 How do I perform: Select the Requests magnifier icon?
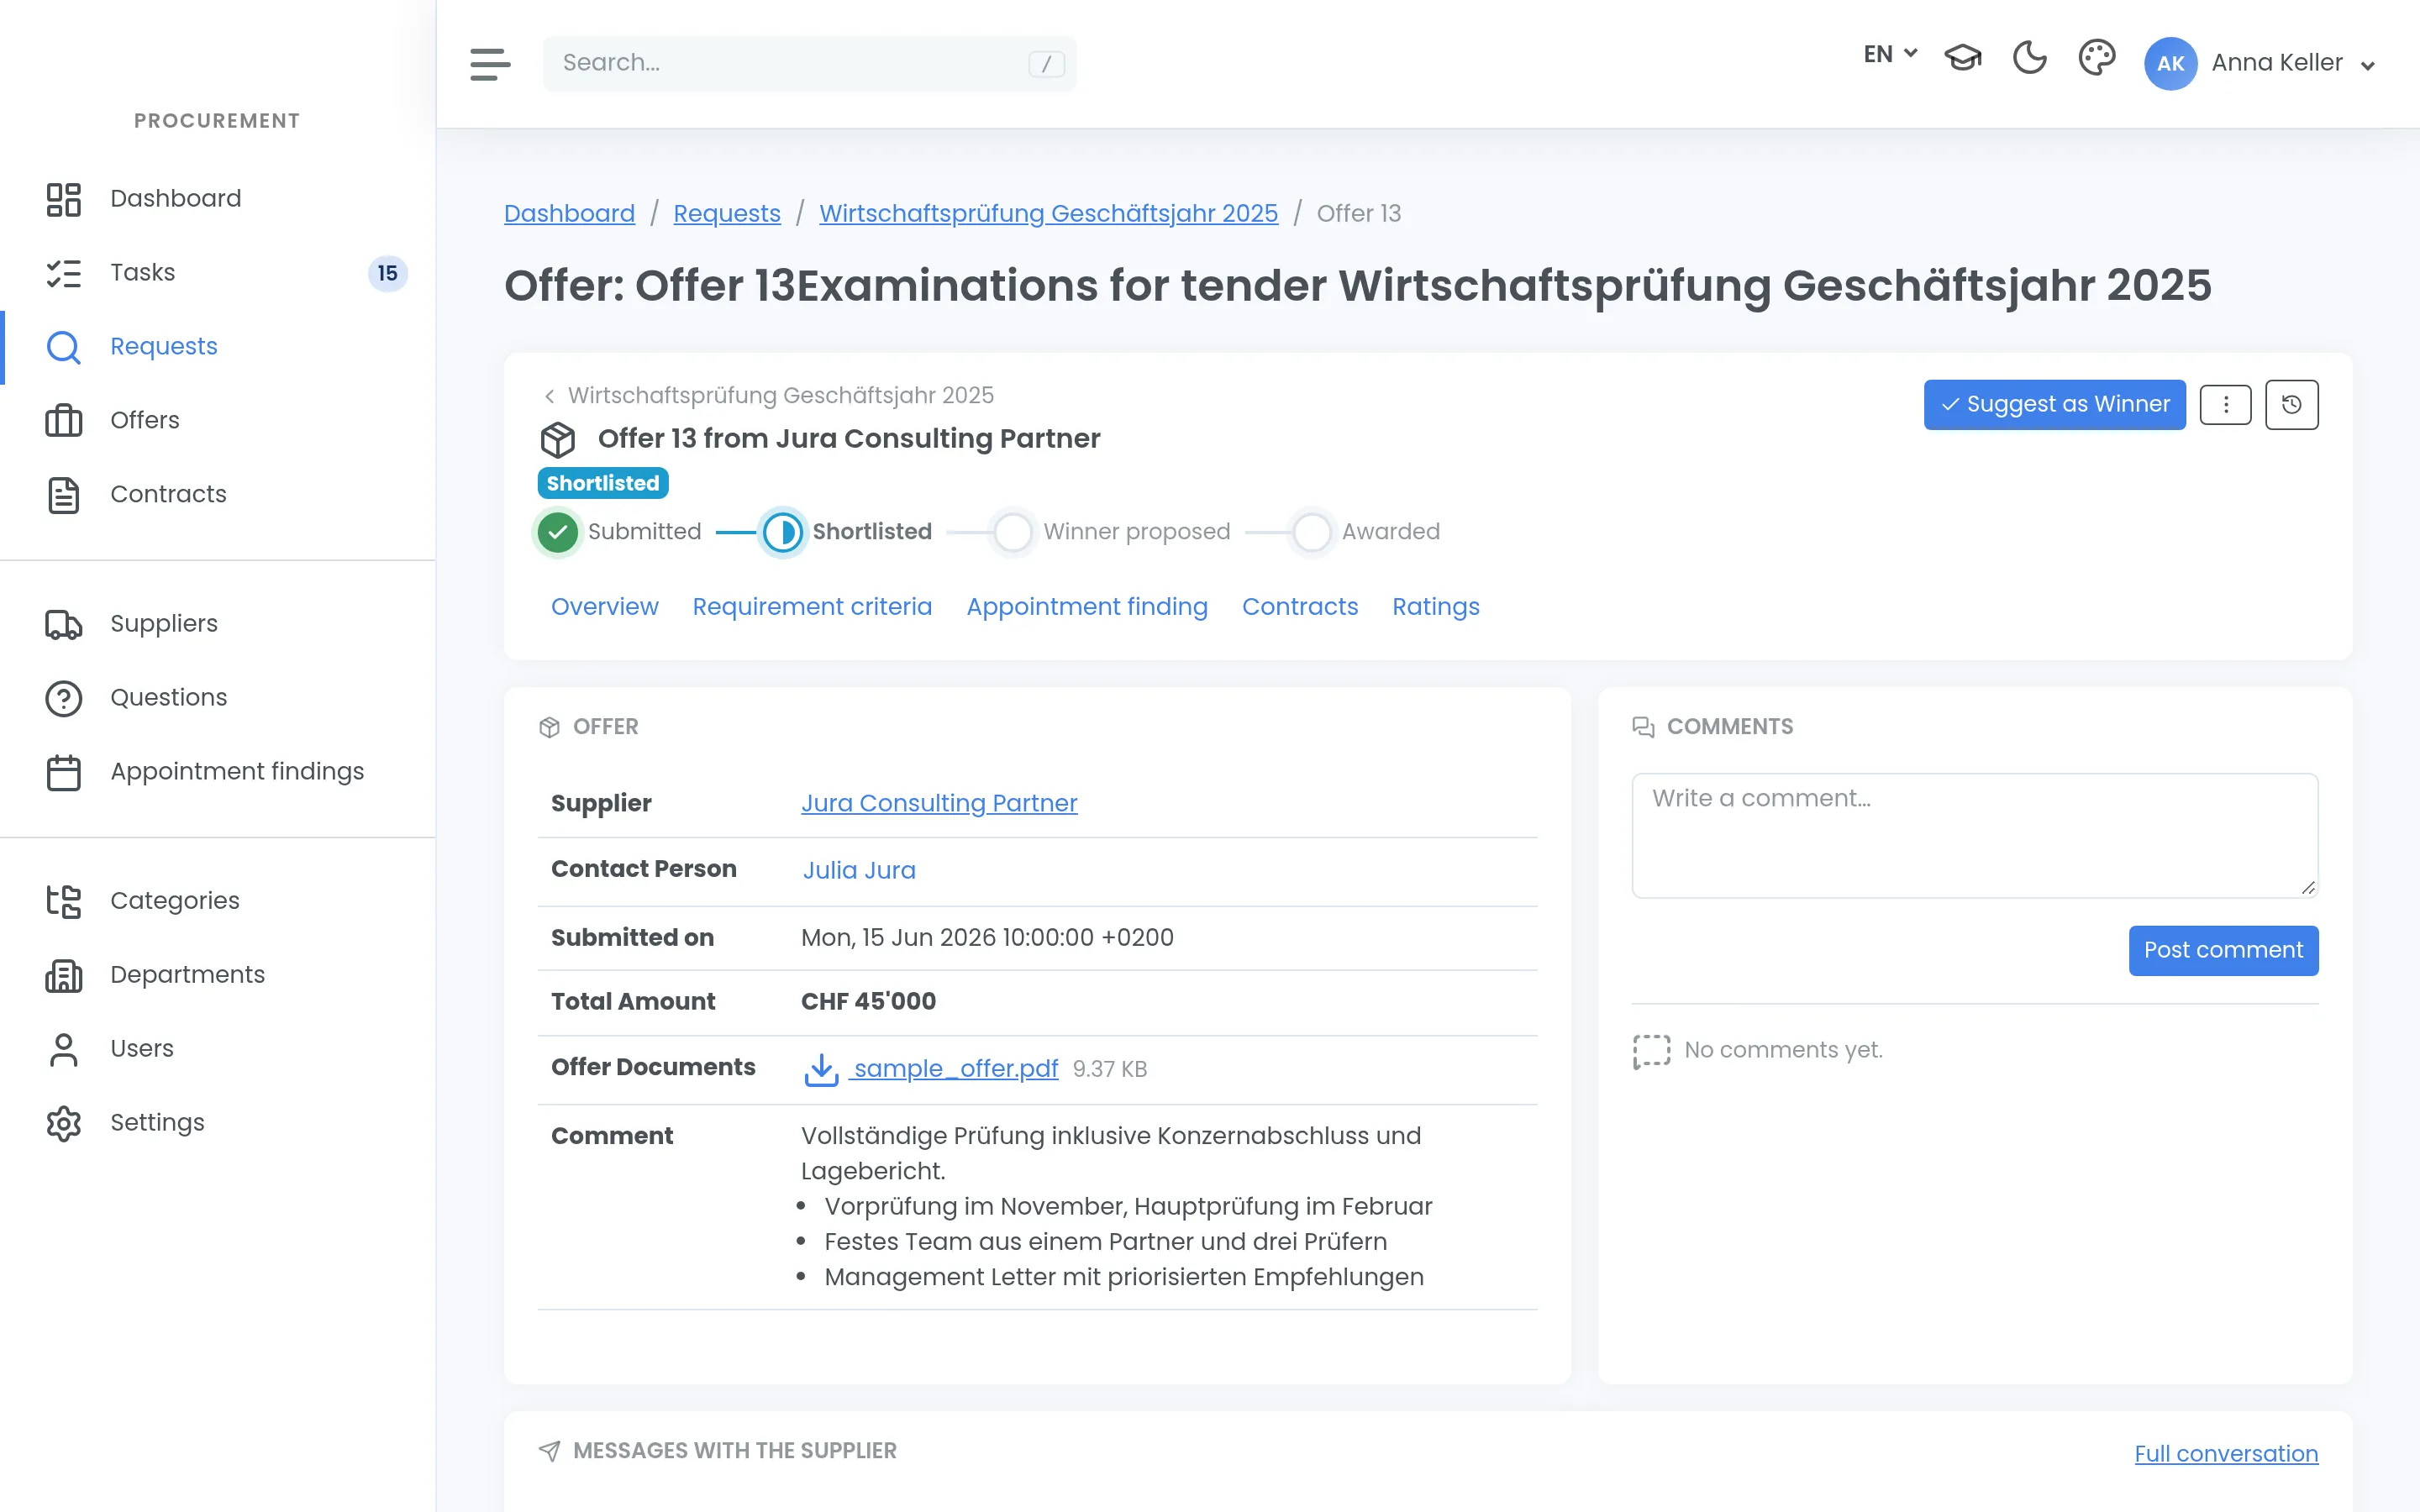(x=63, y=347)
